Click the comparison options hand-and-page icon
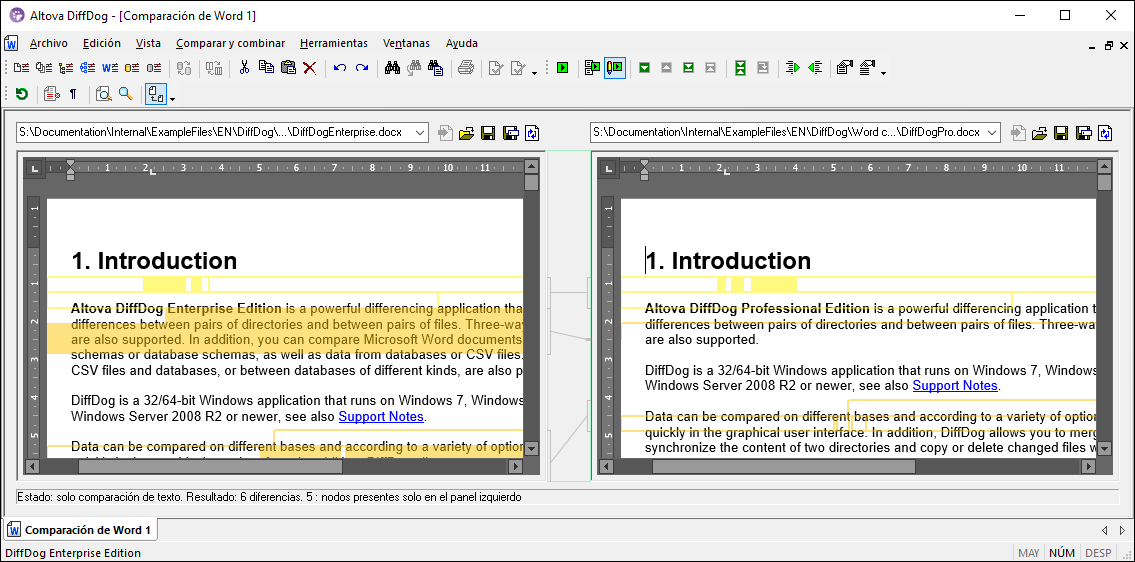Image resolution: width=1135 pixels, height=562 pixels. [843, 68]
